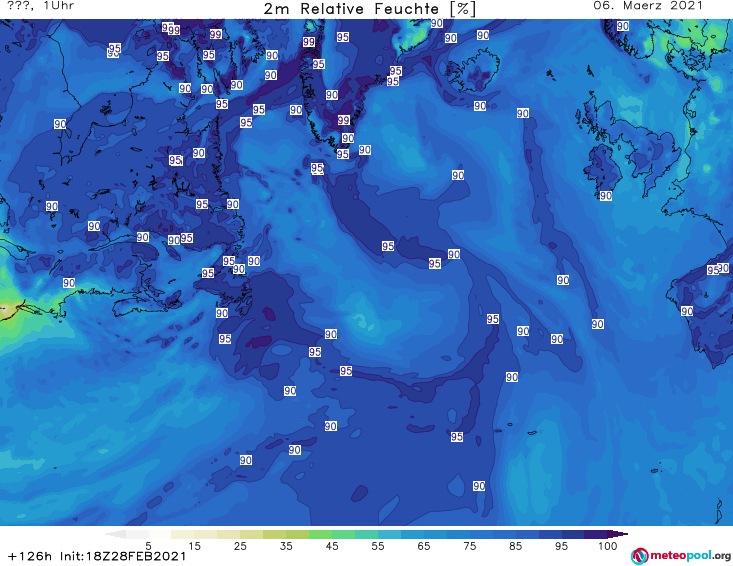Click the 90 contour label at Ireland's south coast
Image resolution: width=733 pixels, height=566 pixels.
(x=606, y=196)
